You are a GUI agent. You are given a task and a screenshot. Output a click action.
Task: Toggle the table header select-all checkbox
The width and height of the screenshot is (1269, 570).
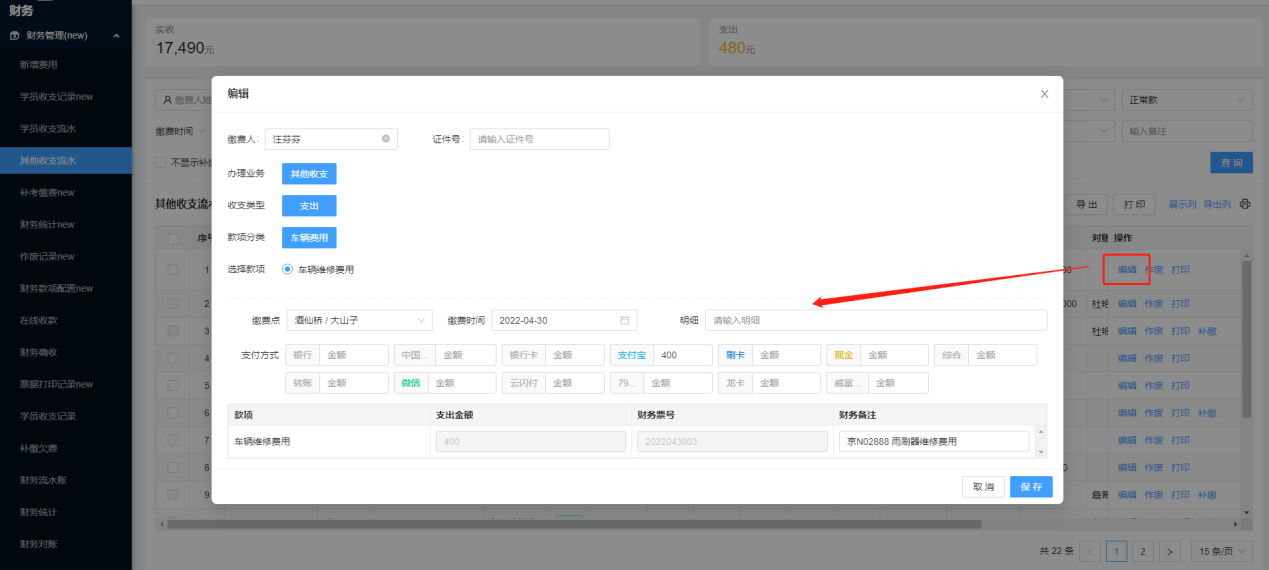tap(173, 238)
